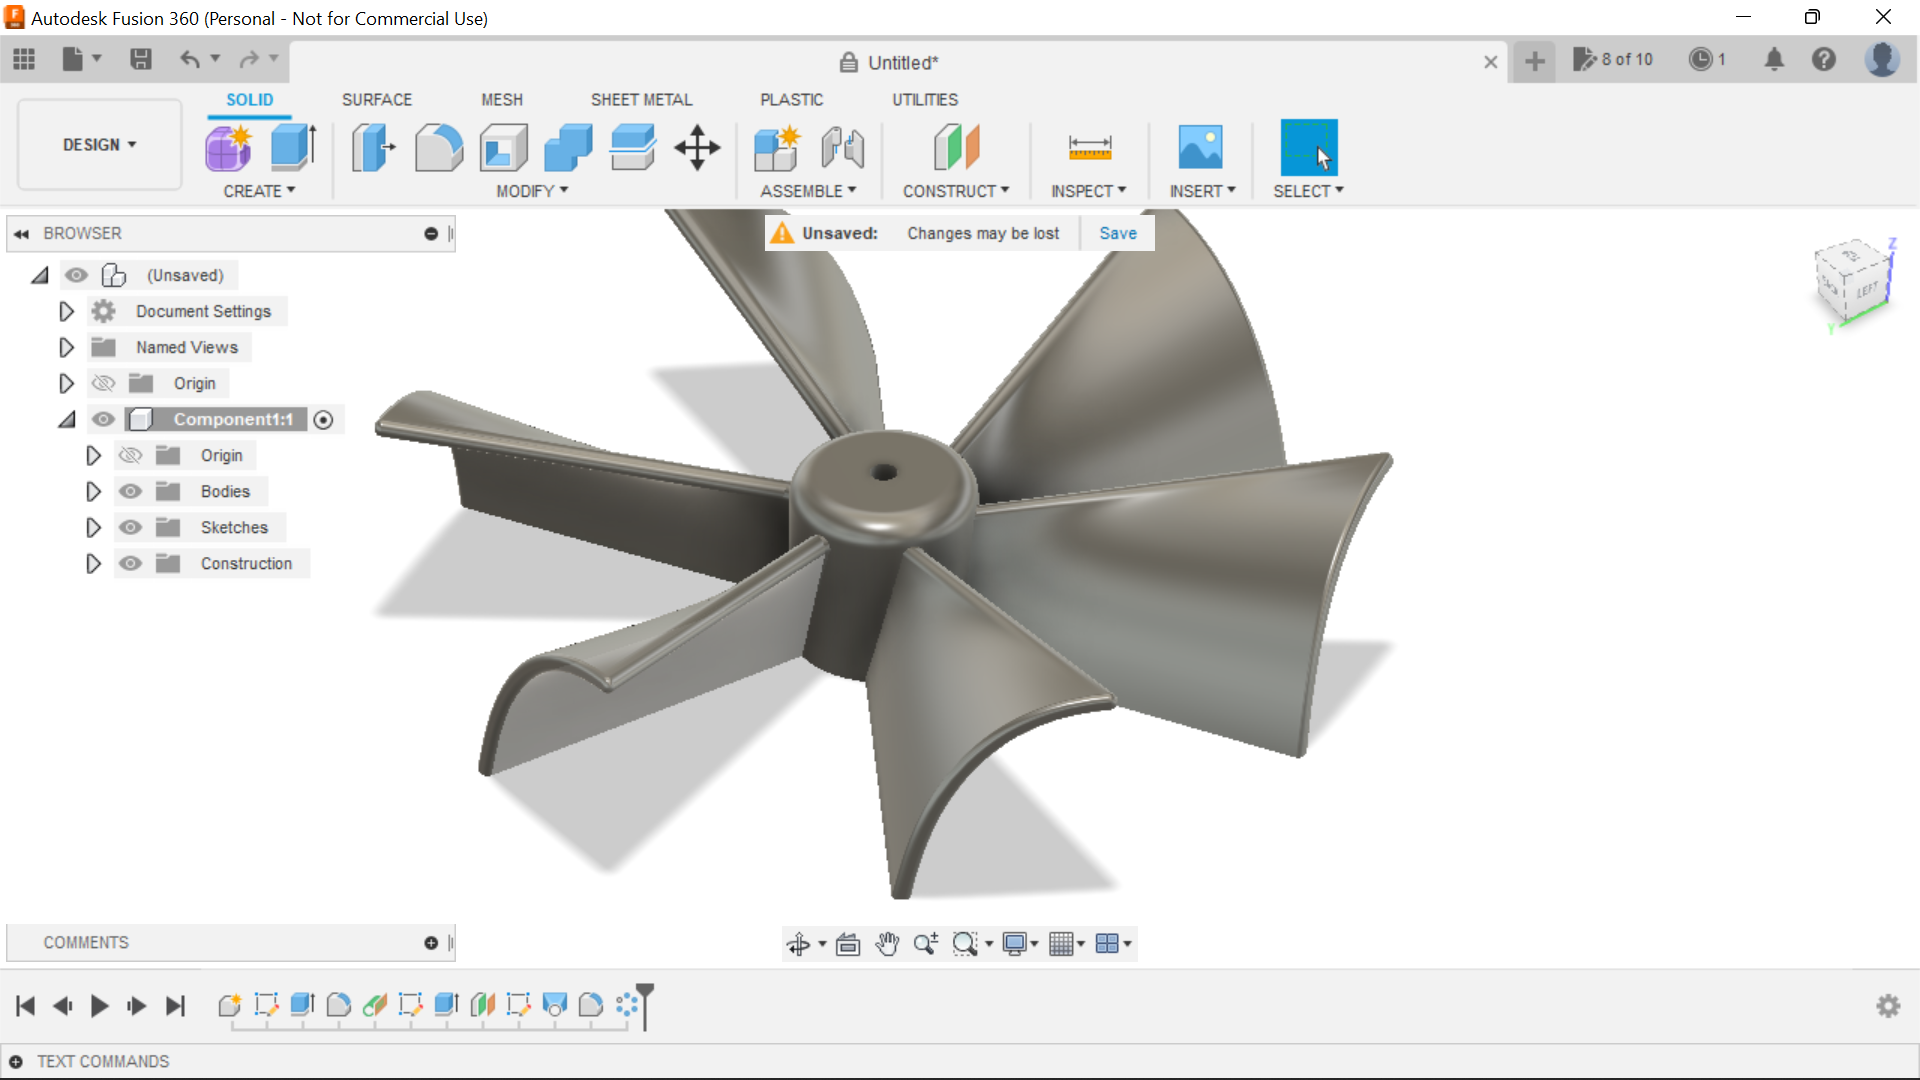Viewport: 1920px width, 1080px height.
Task: Toggle the TEXT COMMANDS panel plus button
Action: coord(16,1062)
